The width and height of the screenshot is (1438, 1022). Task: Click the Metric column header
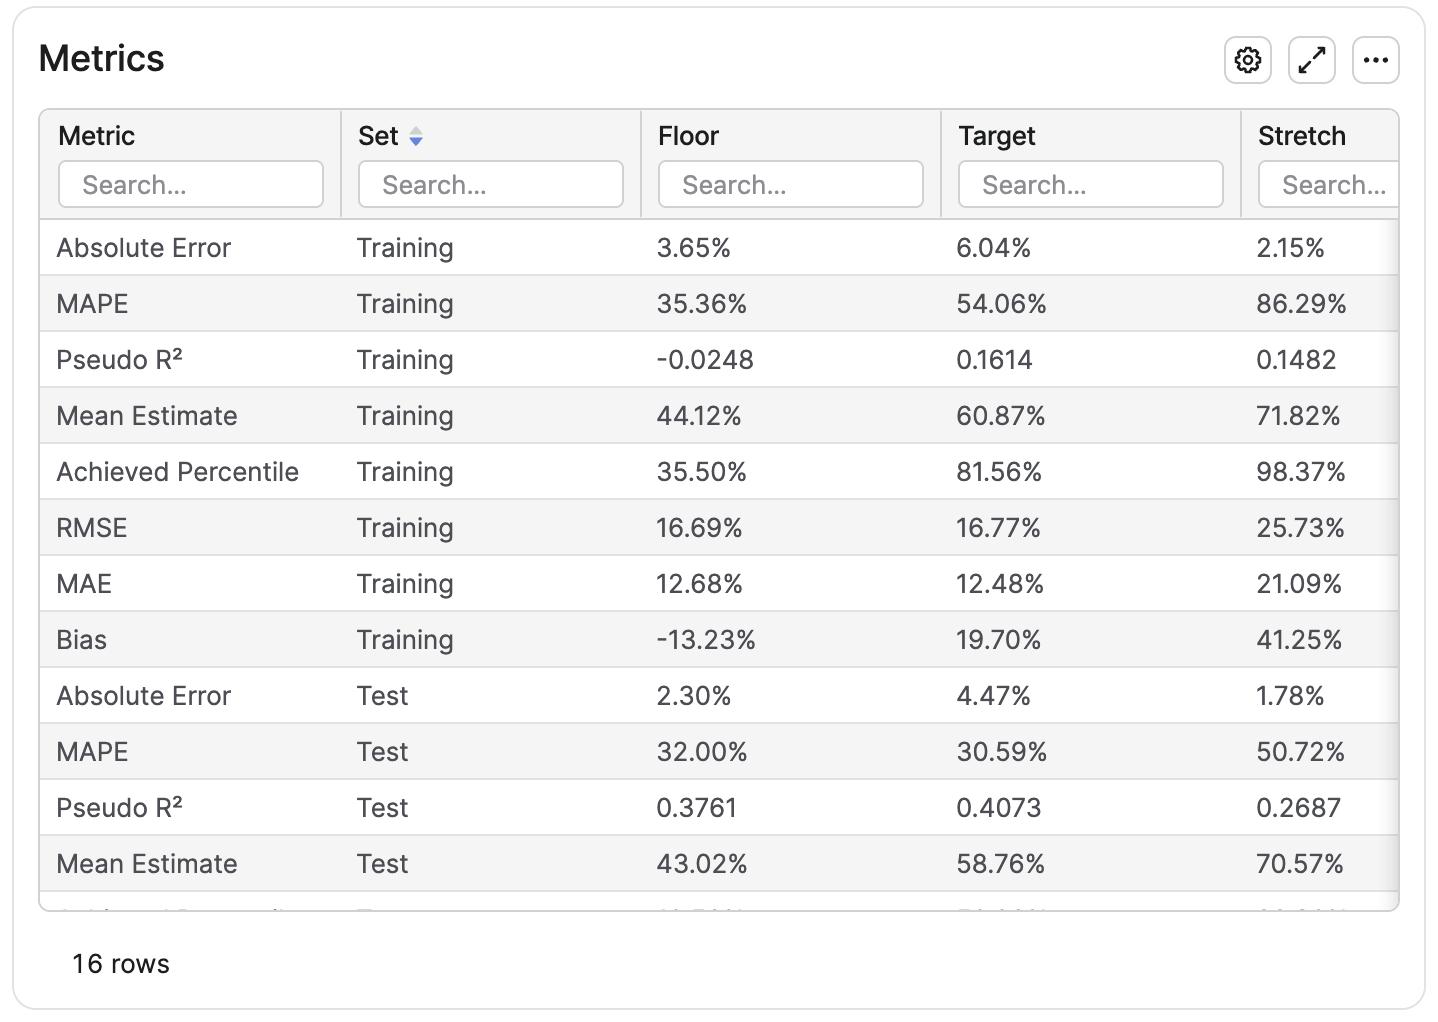[96, 136]
